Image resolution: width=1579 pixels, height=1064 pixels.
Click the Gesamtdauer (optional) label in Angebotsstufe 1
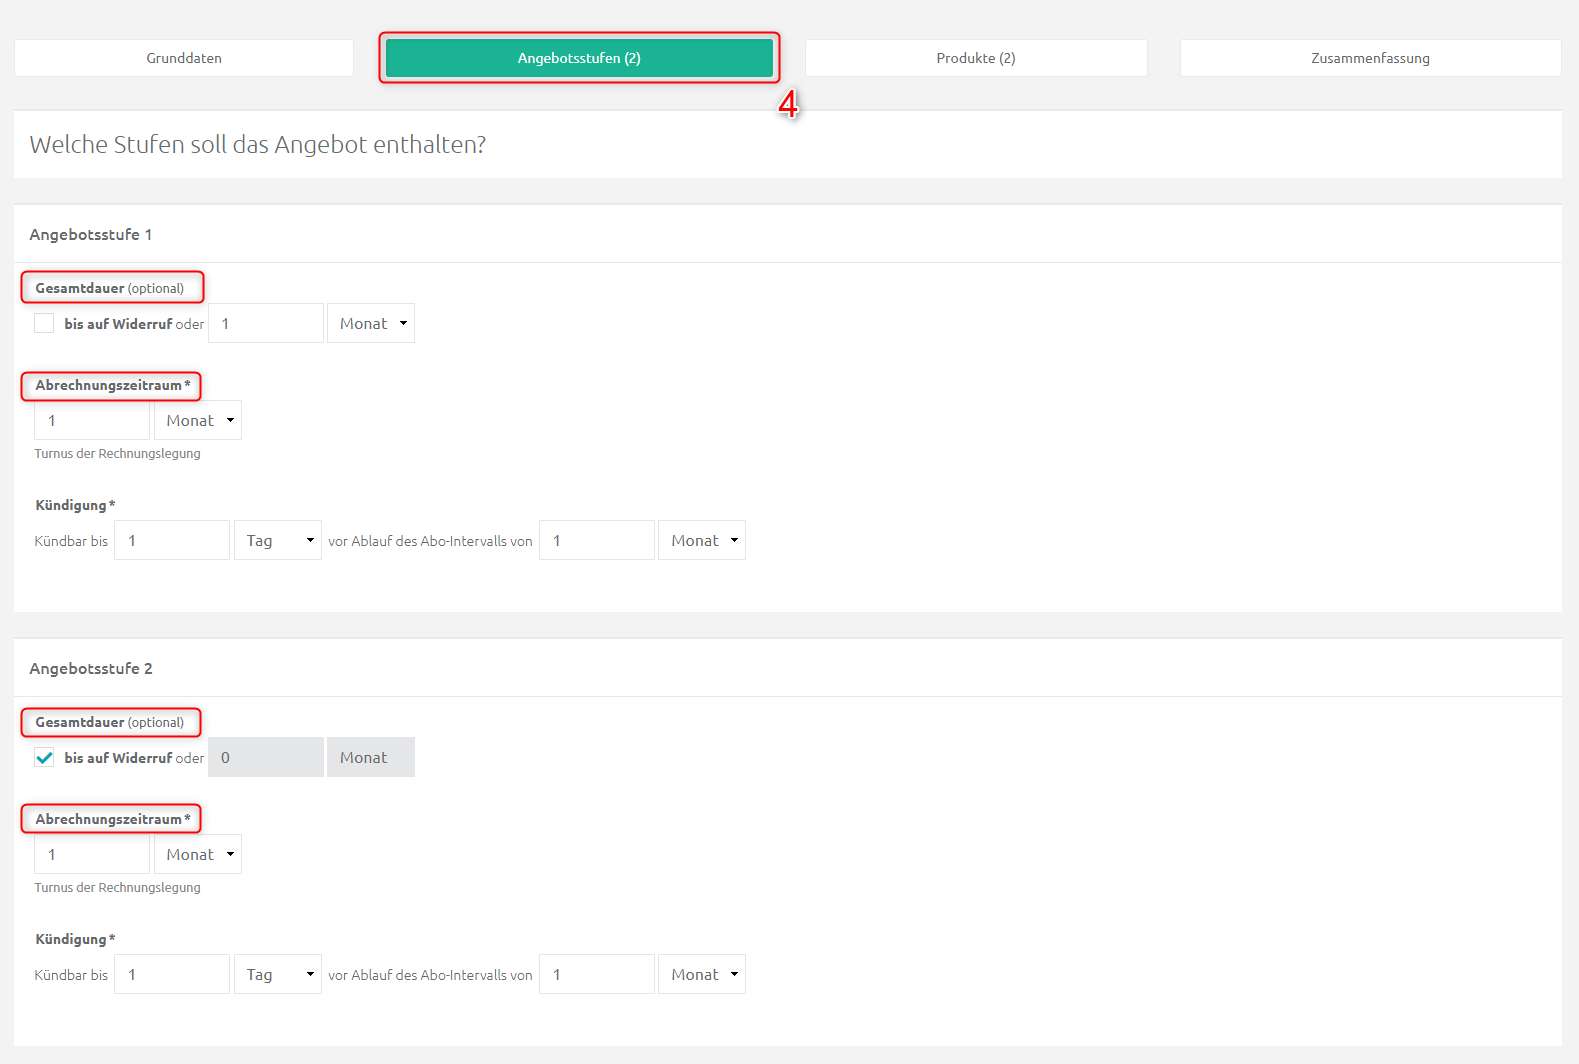click(110, 288)
